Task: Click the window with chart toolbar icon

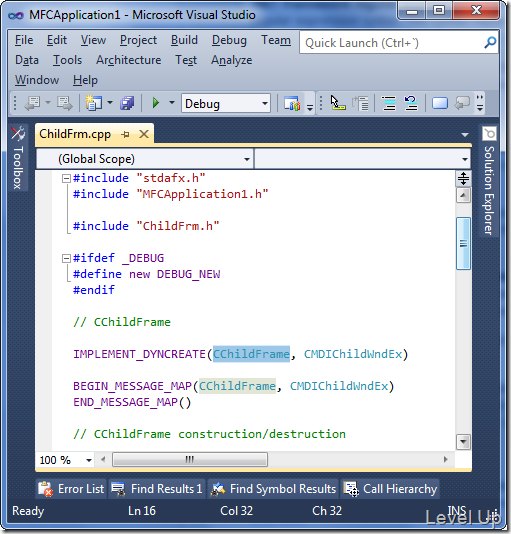Action: (x=292, y=103)
